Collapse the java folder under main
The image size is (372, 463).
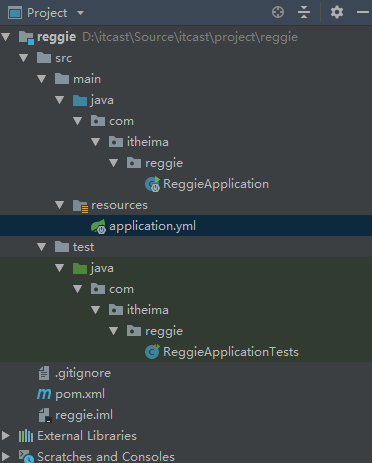60,100
